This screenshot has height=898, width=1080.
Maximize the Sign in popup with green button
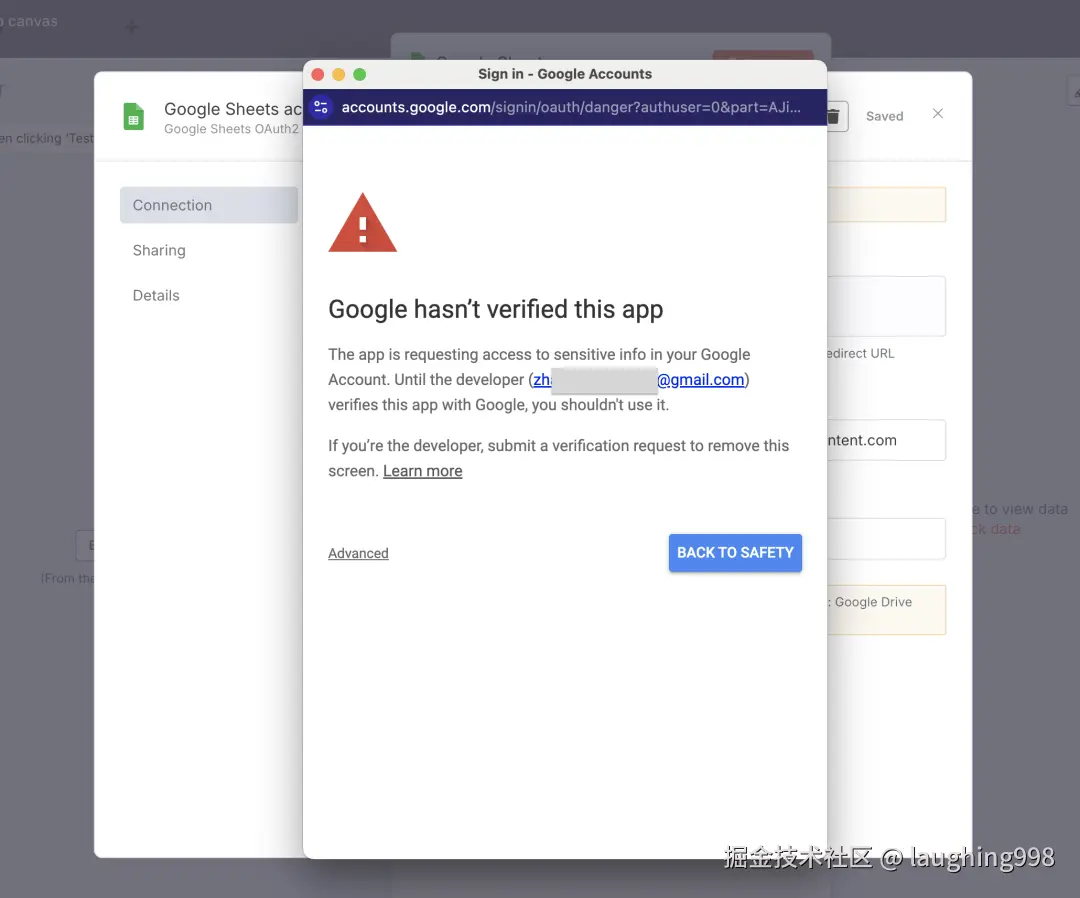coord(360,74)
